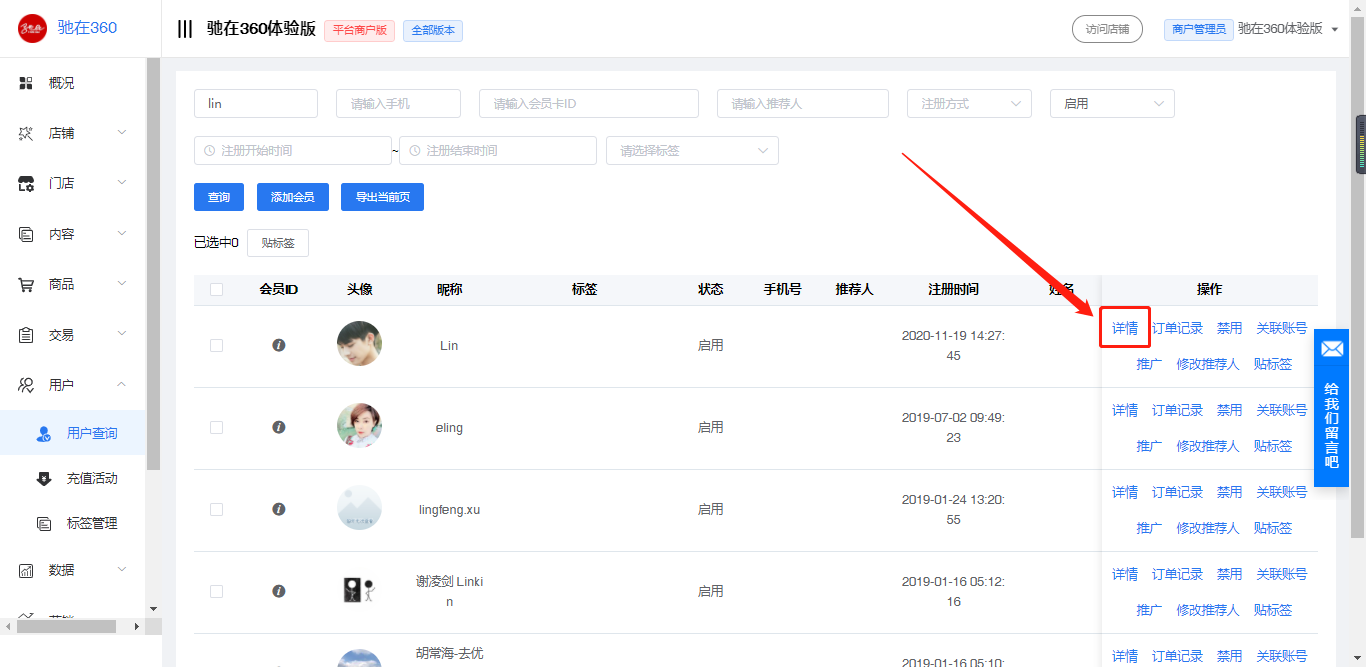Click the 请输入推荐人 input field

803,103
